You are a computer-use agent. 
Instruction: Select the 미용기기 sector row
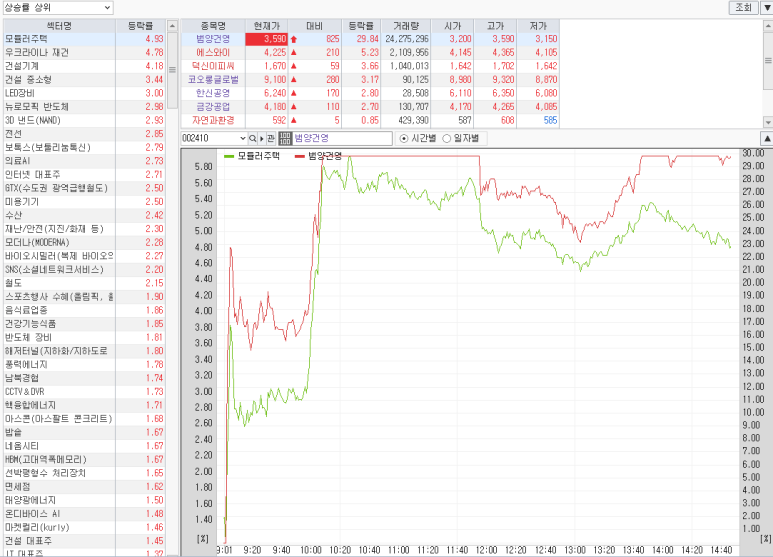(84, 202)
